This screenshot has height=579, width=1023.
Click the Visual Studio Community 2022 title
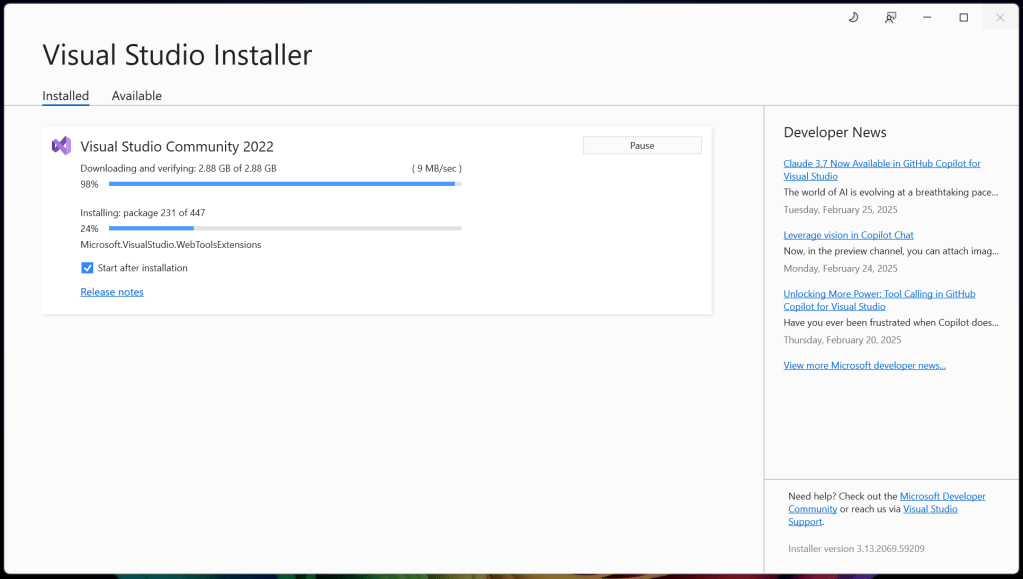(177, 146)
